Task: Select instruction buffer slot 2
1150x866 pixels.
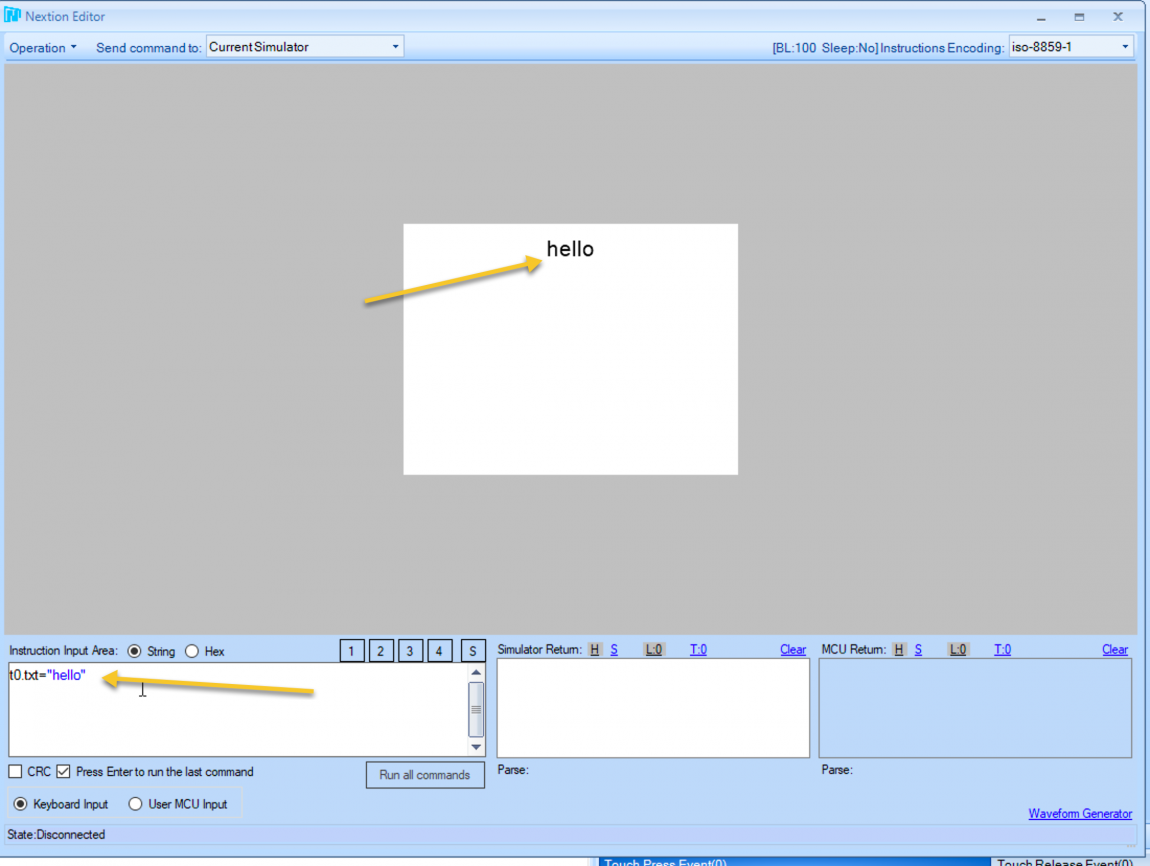Action: pos(381,650)
